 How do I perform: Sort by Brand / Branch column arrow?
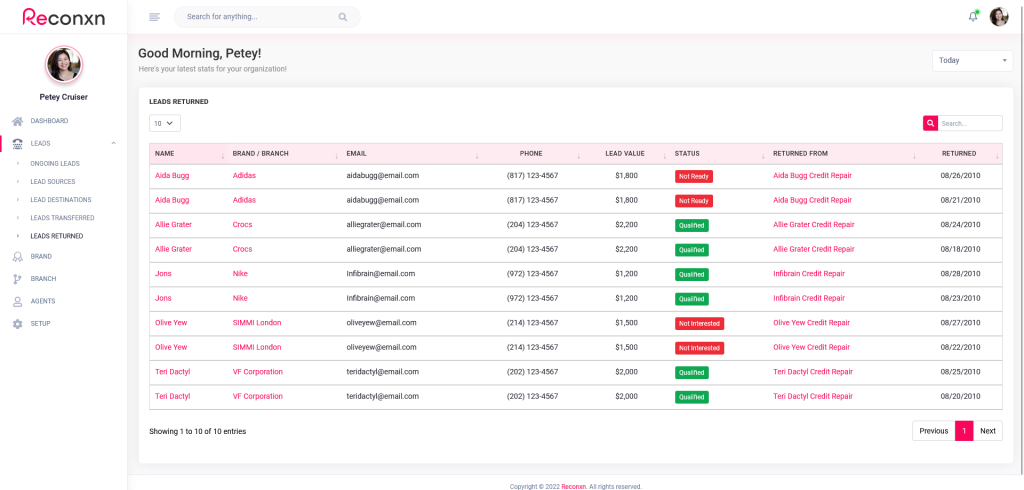(336, 155)
